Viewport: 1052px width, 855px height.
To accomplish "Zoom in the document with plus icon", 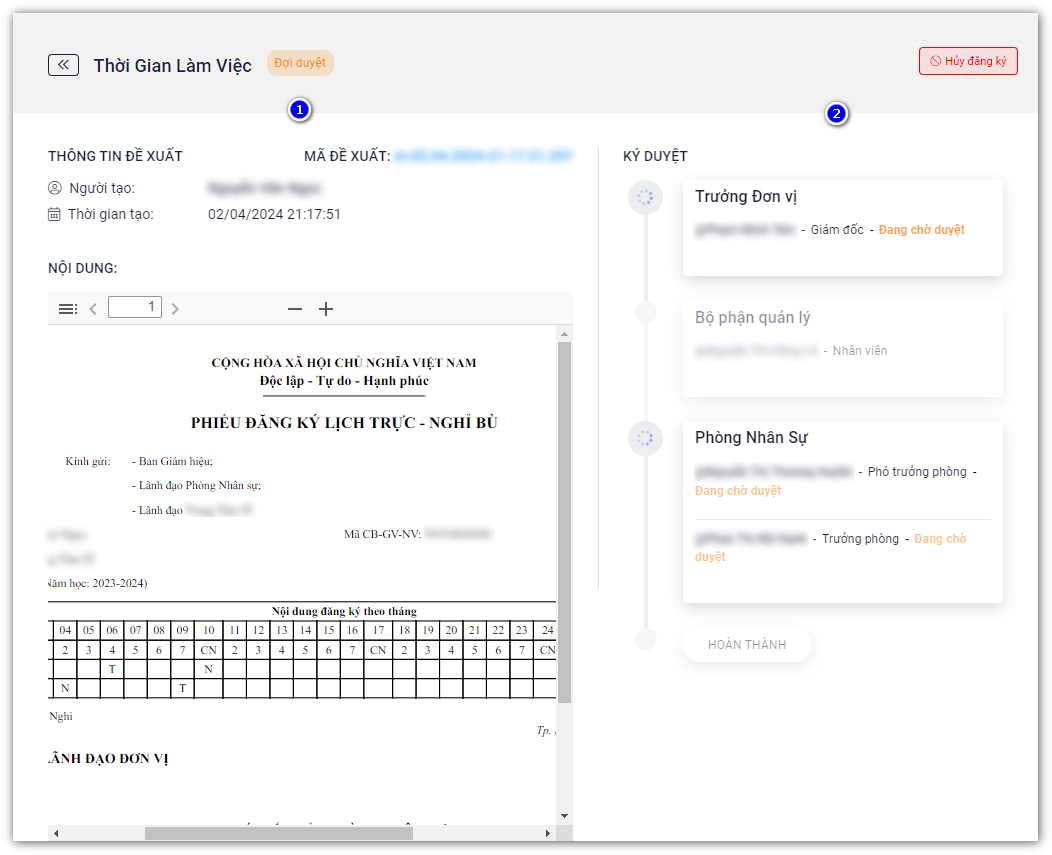I will [326, 309].
